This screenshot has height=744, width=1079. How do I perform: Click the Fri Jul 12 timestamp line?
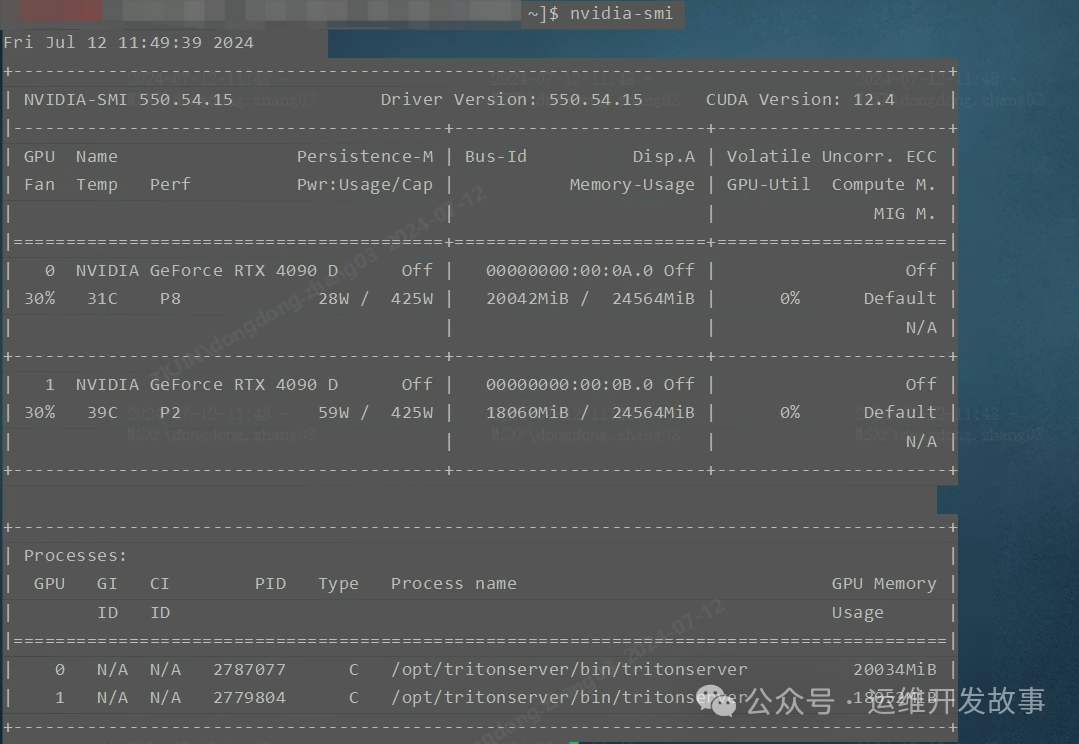(129, 42)
